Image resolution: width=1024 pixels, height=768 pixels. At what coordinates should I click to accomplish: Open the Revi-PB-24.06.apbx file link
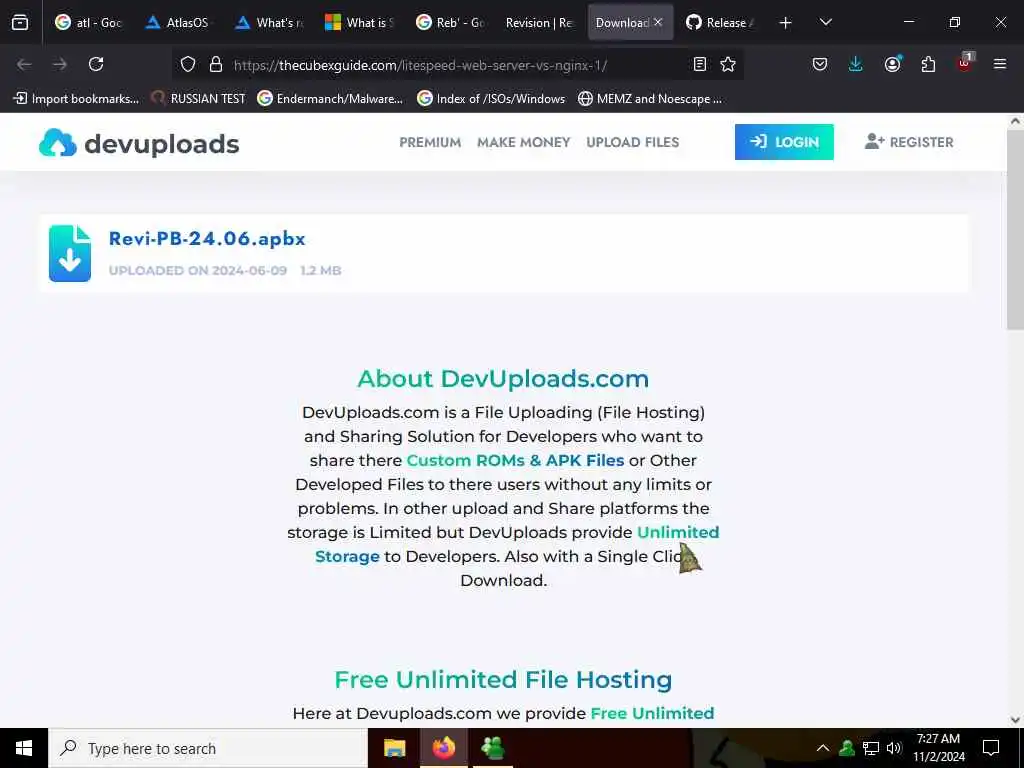click(x=207, y=238)
